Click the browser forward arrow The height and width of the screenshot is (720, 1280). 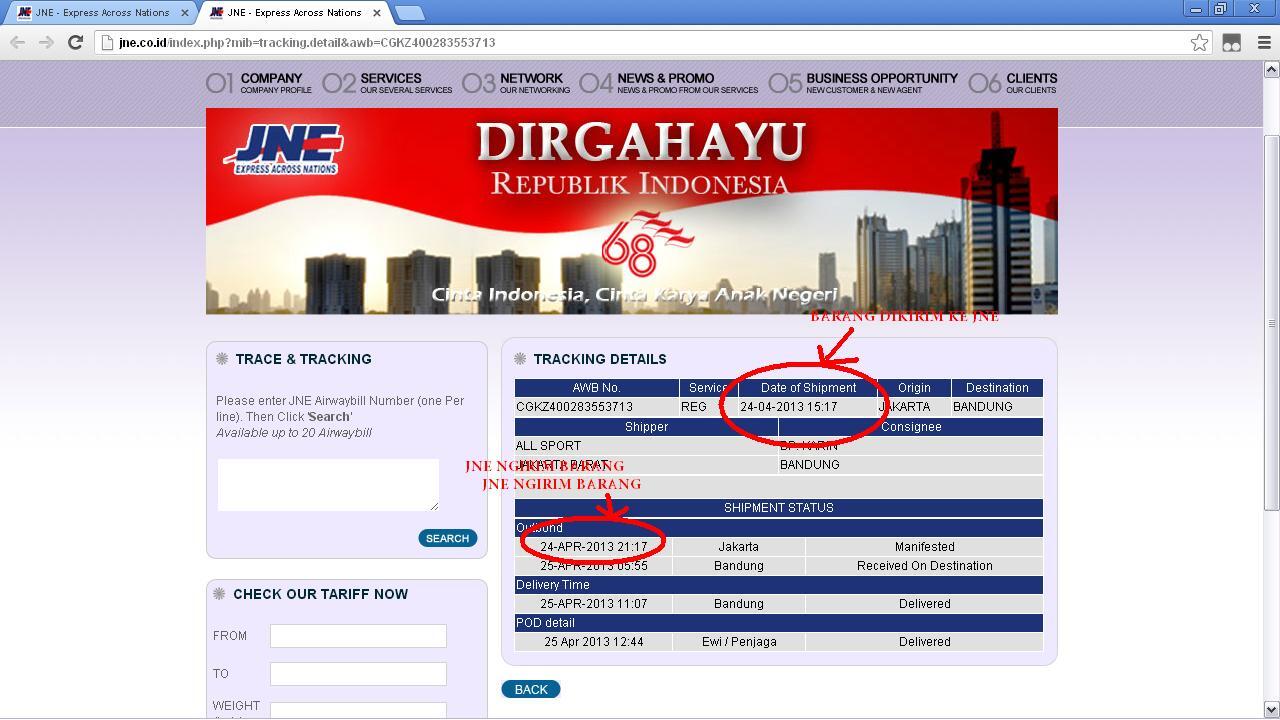click(46, 42)
